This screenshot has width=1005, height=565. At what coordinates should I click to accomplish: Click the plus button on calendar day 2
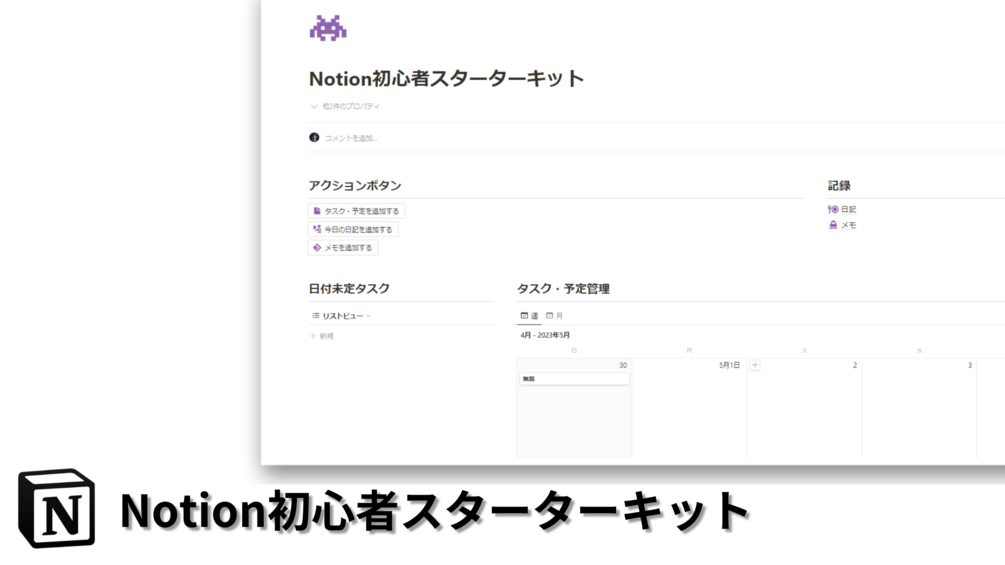coord(755,365)
